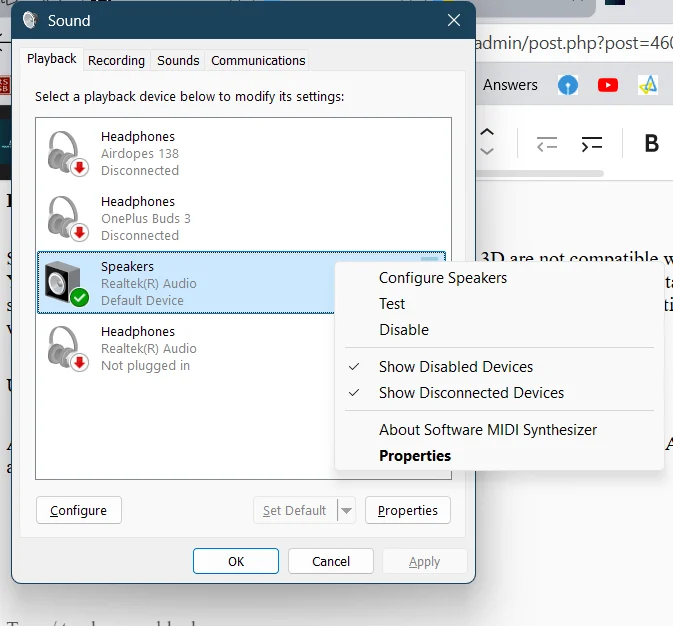The image size is (673, 626).
Task: Click the browser address bar URL
Action: pyautogui.click(x=574, y=43)
